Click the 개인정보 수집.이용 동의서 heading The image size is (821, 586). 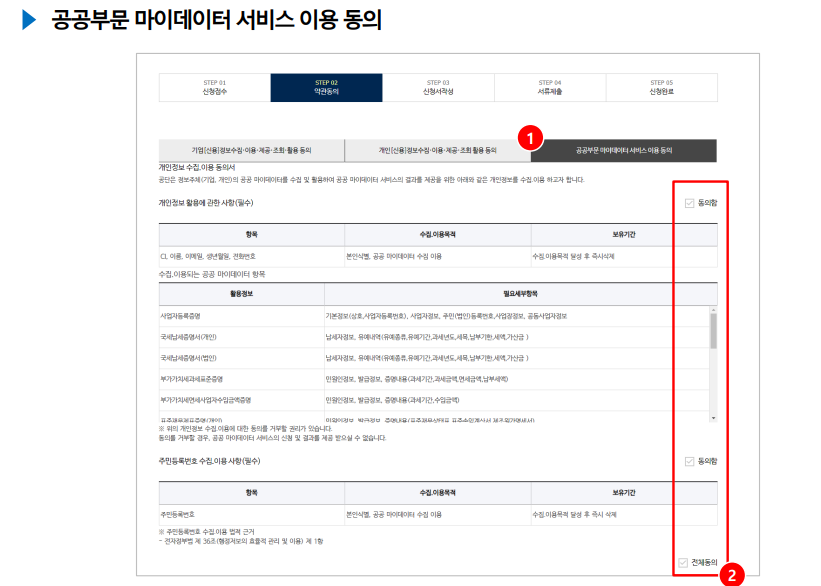tap(197, 168)
